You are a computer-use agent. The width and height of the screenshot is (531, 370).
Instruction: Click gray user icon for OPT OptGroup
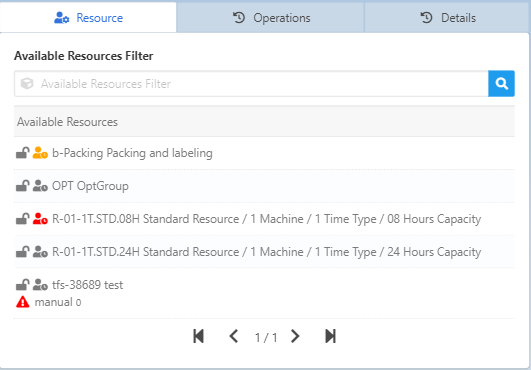tap(40, 186)
